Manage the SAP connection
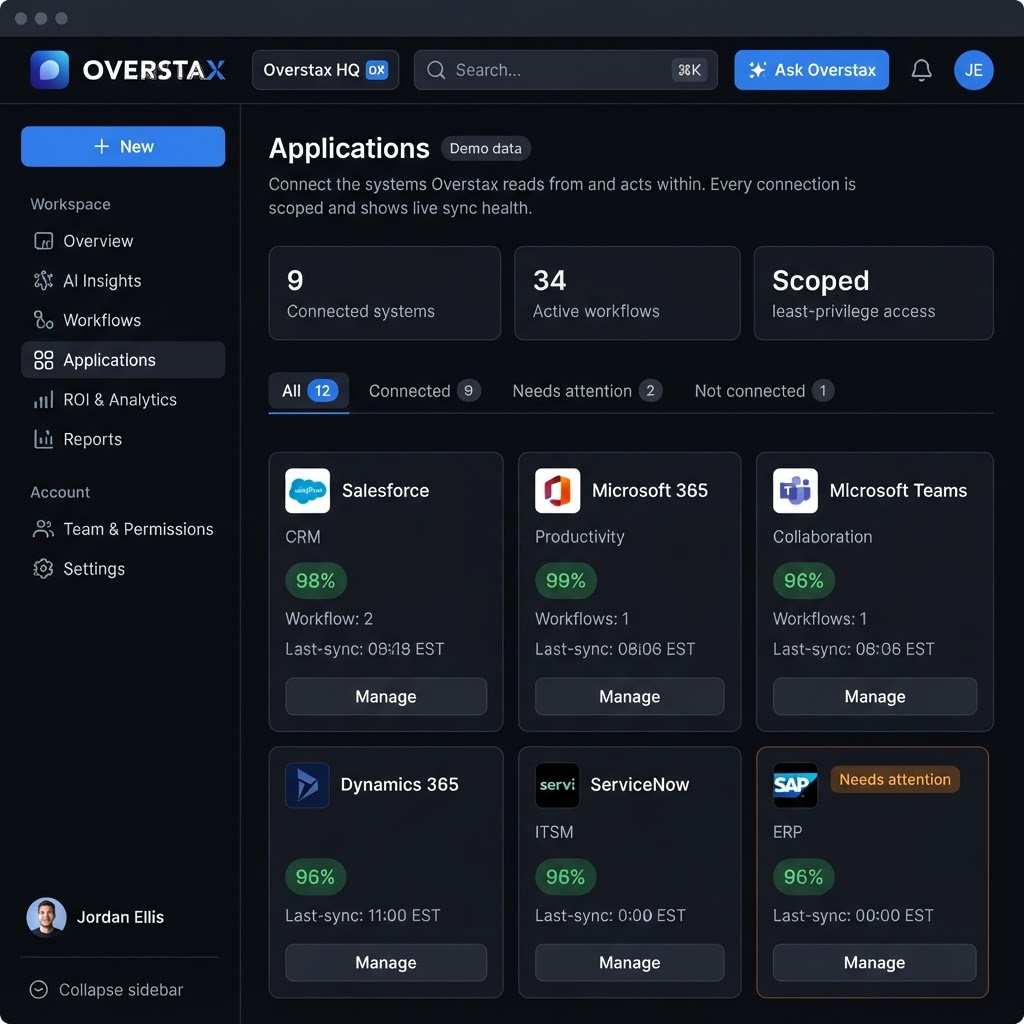 click(x=874, y=962)
